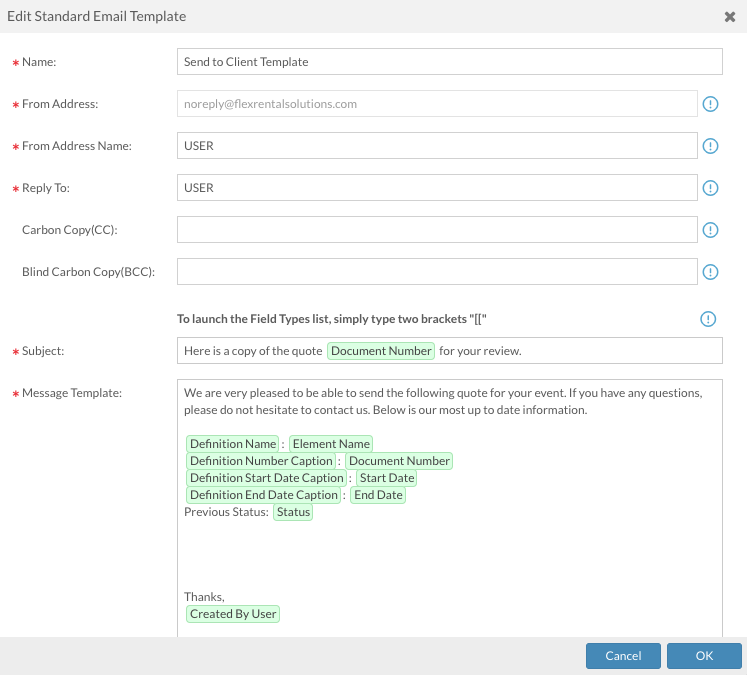
Task: Close the Edit Standard Email Template dialog
Action: [x=729, y=17]
